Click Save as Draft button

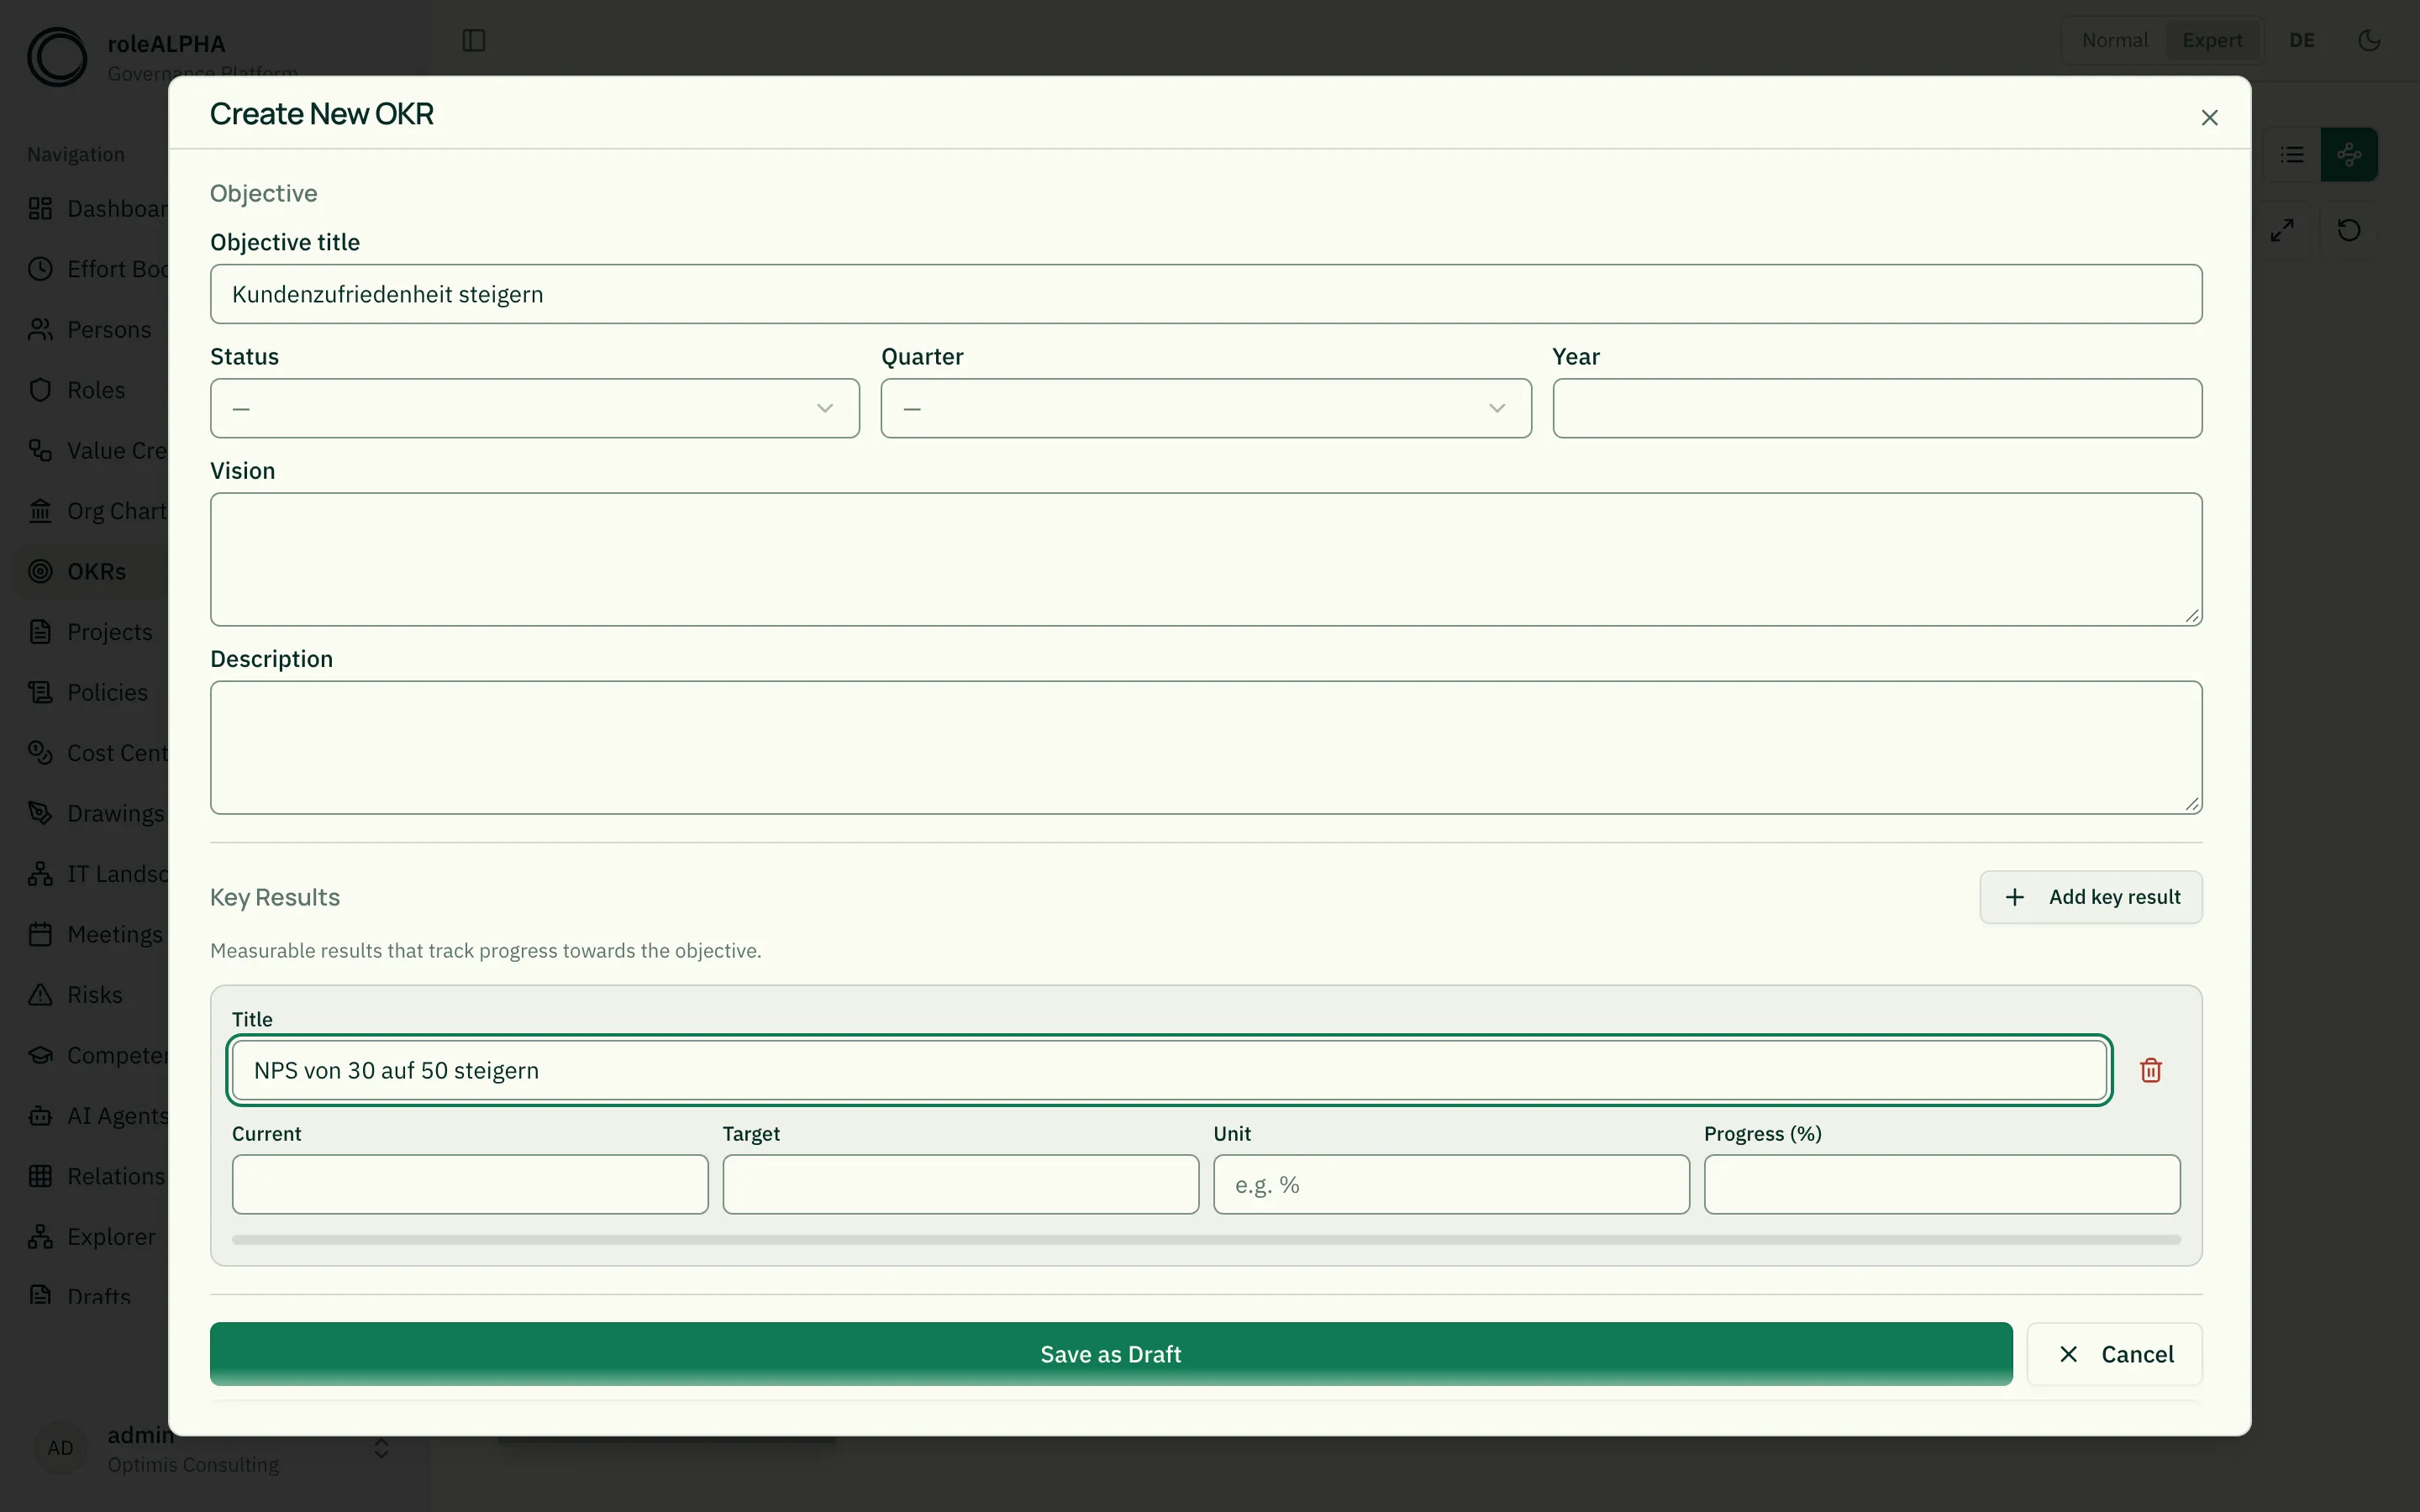1111,1354
